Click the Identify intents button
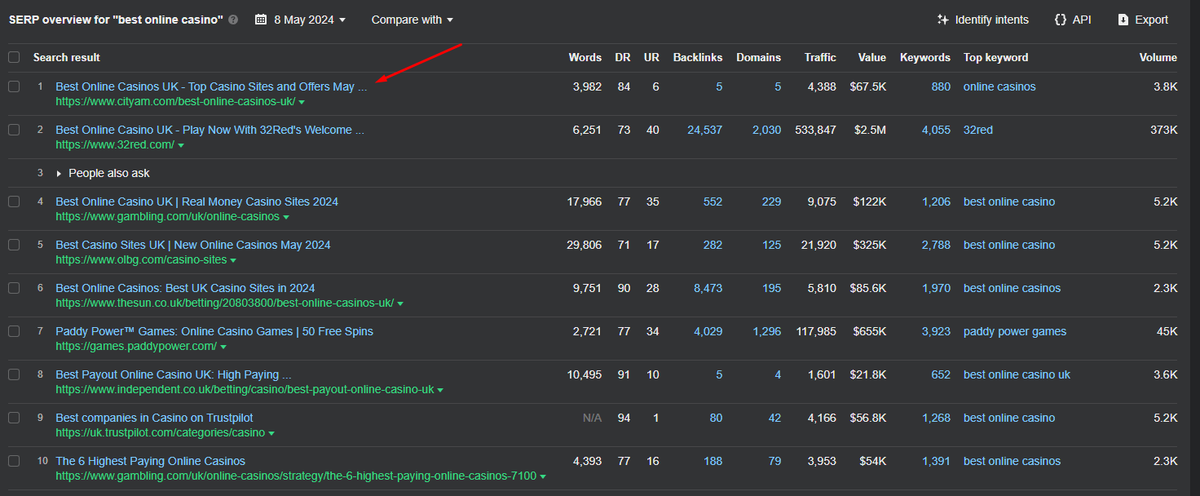 (x=982, y=20)
